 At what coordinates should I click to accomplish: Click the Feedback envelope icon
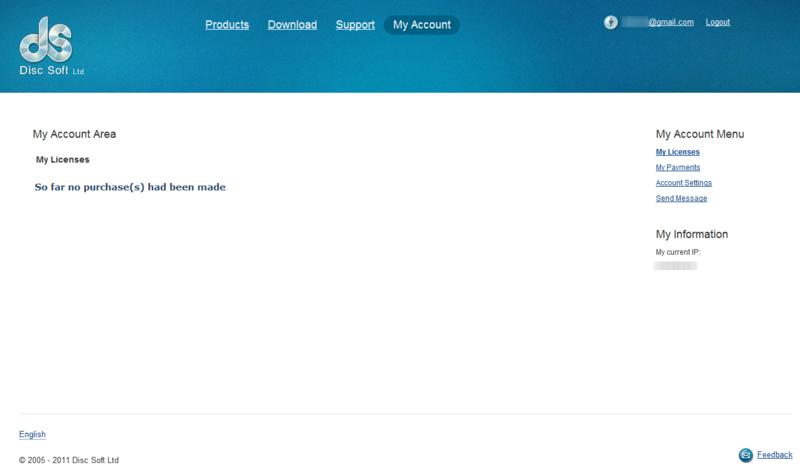click(745, 455)
